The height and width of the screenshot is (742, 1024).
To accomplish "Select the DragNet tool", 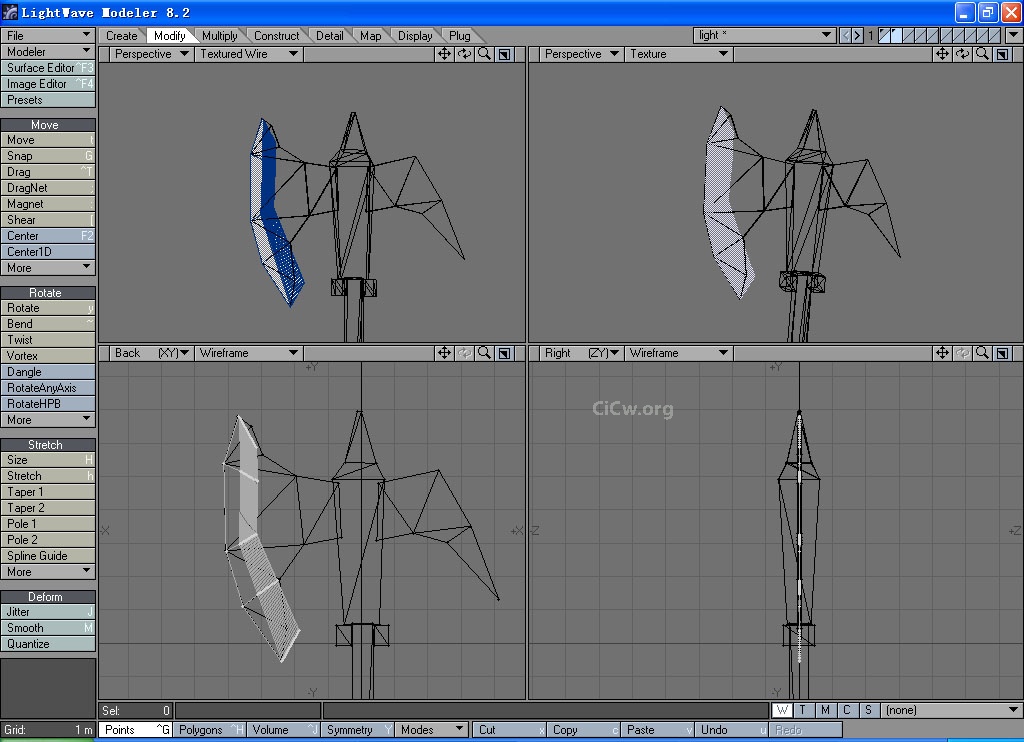I will [x=48, y=188].
